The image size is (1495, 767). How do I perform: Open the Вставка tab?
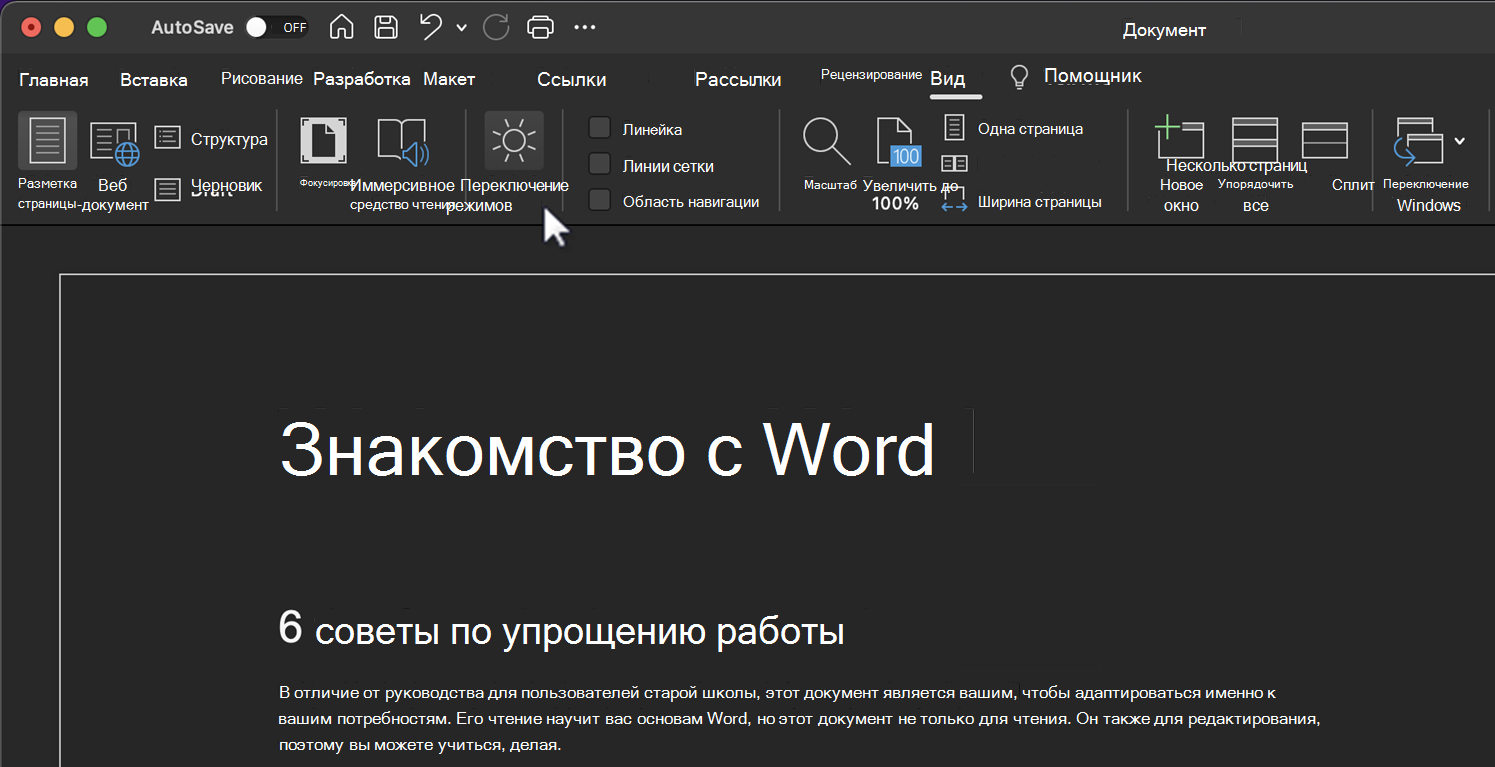pyautogui.click(x=154, y=80)
